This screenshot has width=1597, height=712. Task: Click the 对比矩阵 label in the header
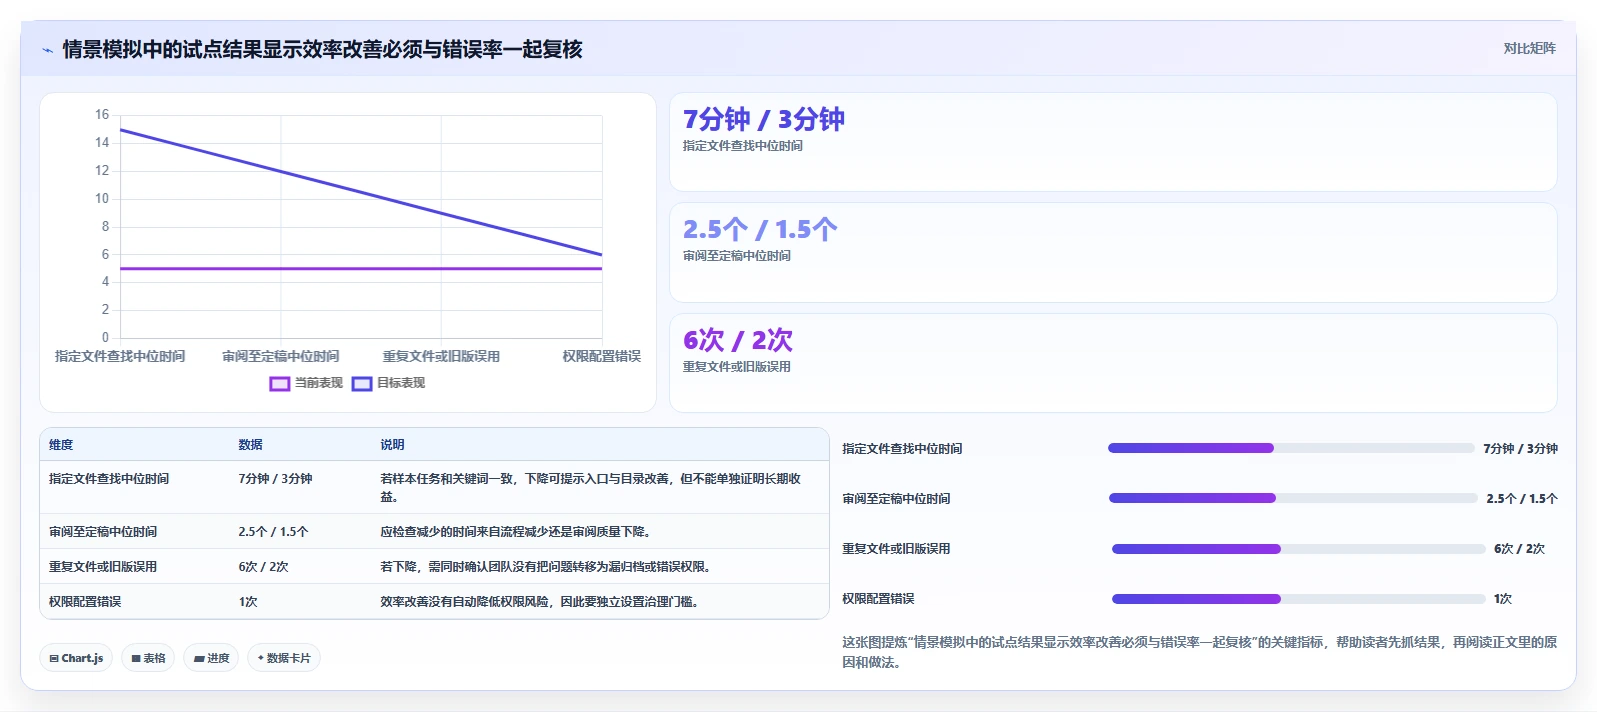1529,48
